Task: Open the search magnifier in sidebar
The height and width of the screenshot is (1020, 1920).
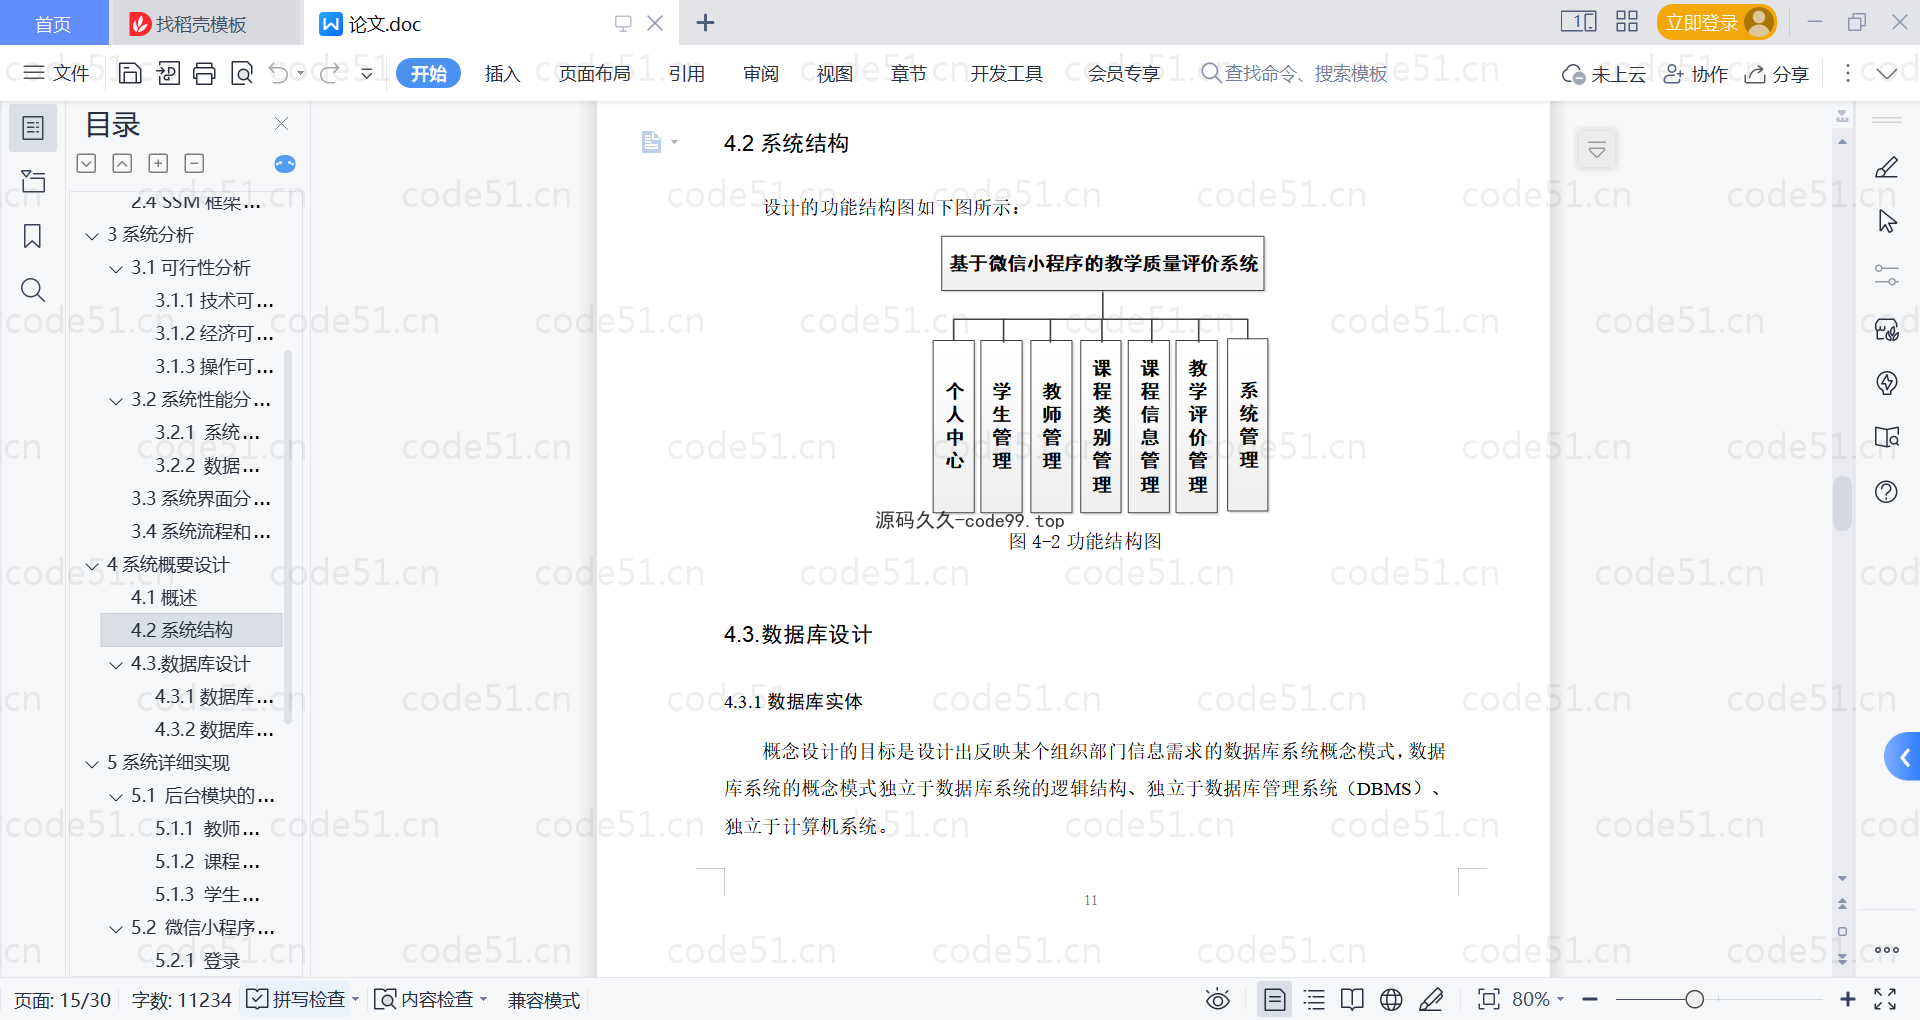Action: point(33,290)
